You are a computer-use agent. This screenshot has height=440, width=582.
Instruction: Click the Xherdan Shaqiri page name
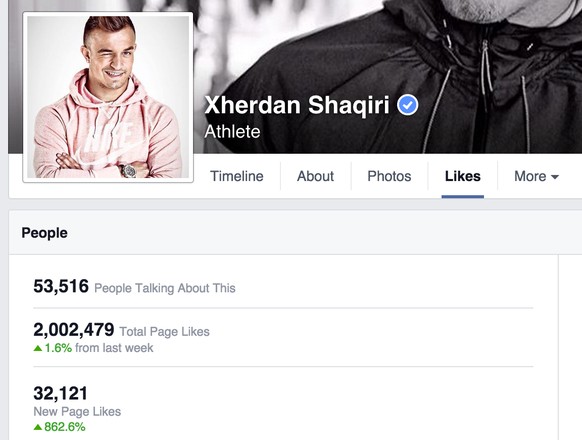click(x=297, y=105)
